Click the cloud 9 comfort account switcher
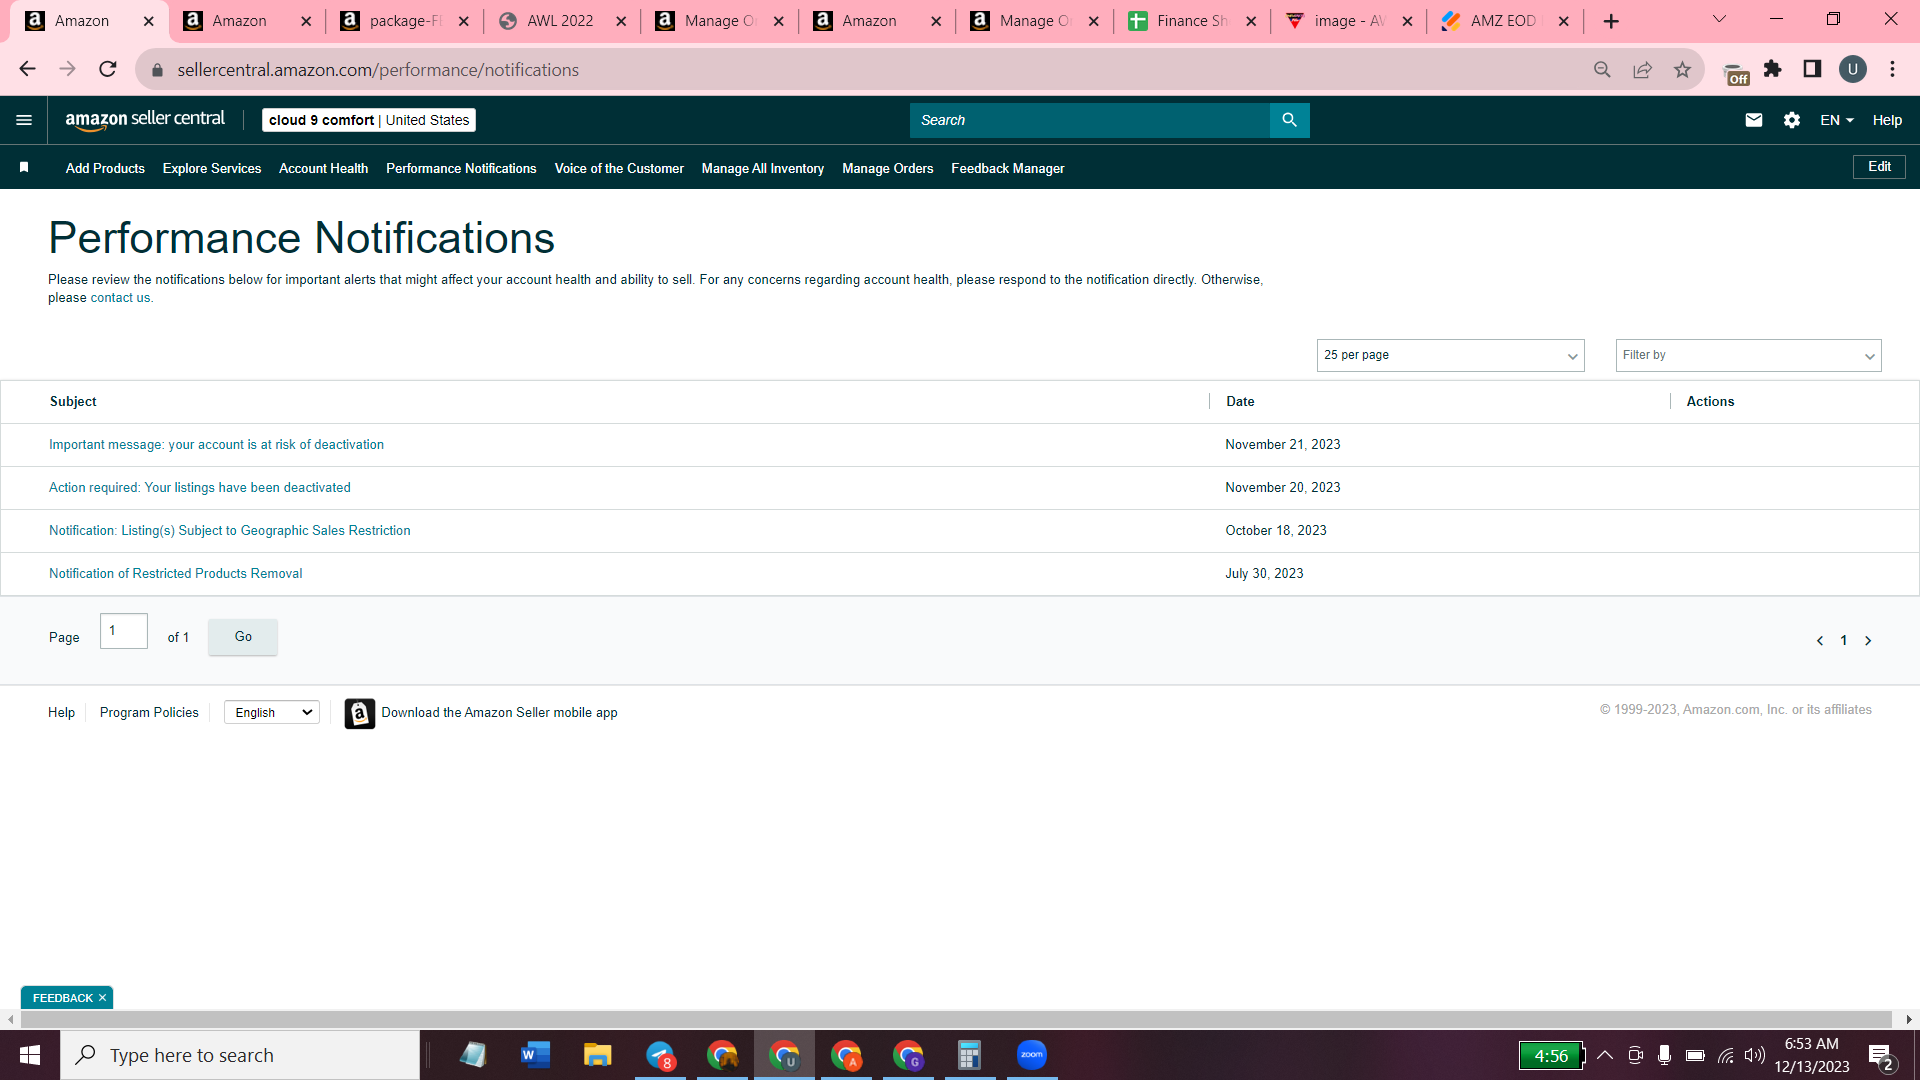 click(x=369, y=120)
